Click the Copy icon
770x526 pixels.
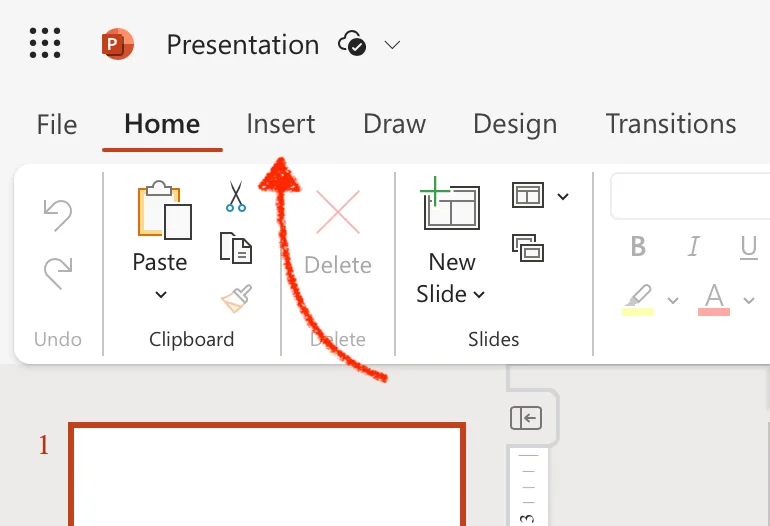pos(236,248)
